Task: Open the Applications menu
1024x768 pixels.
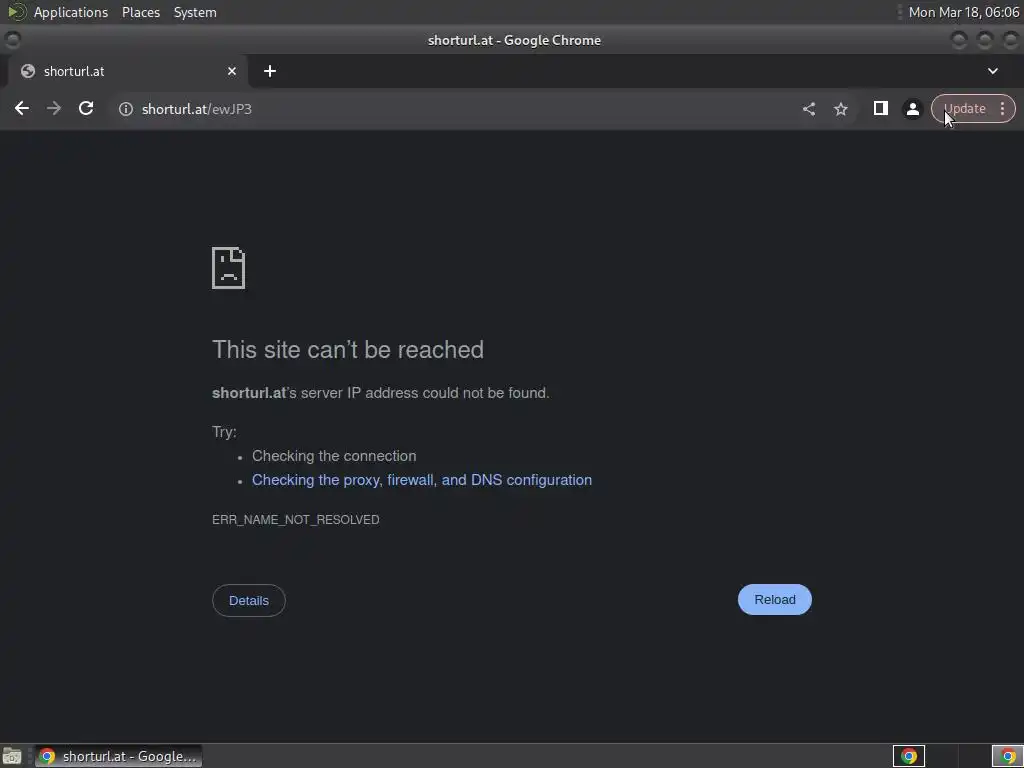Action: 71,12
